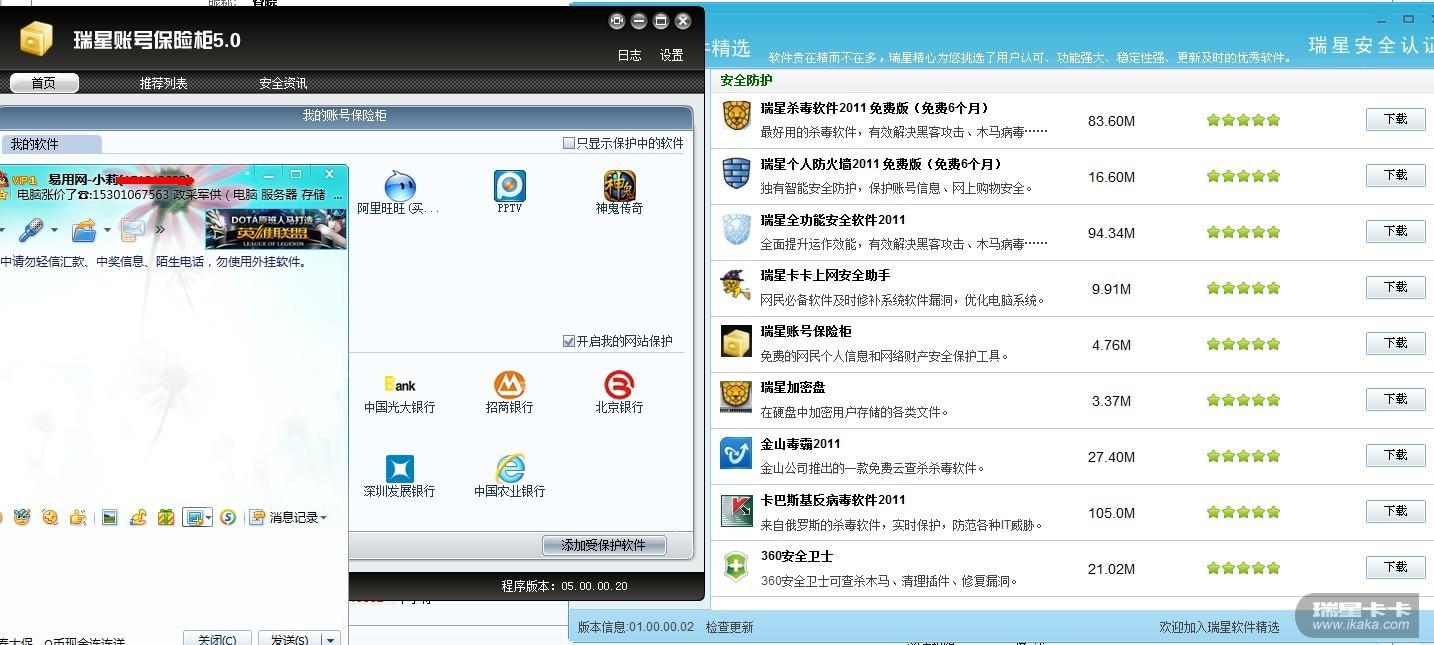Image resolution: width=1434 pixels, height=645 pixels.
Task: Toggle 只显示保护中的软件 checkbox
Action: (x=569, y=143)
